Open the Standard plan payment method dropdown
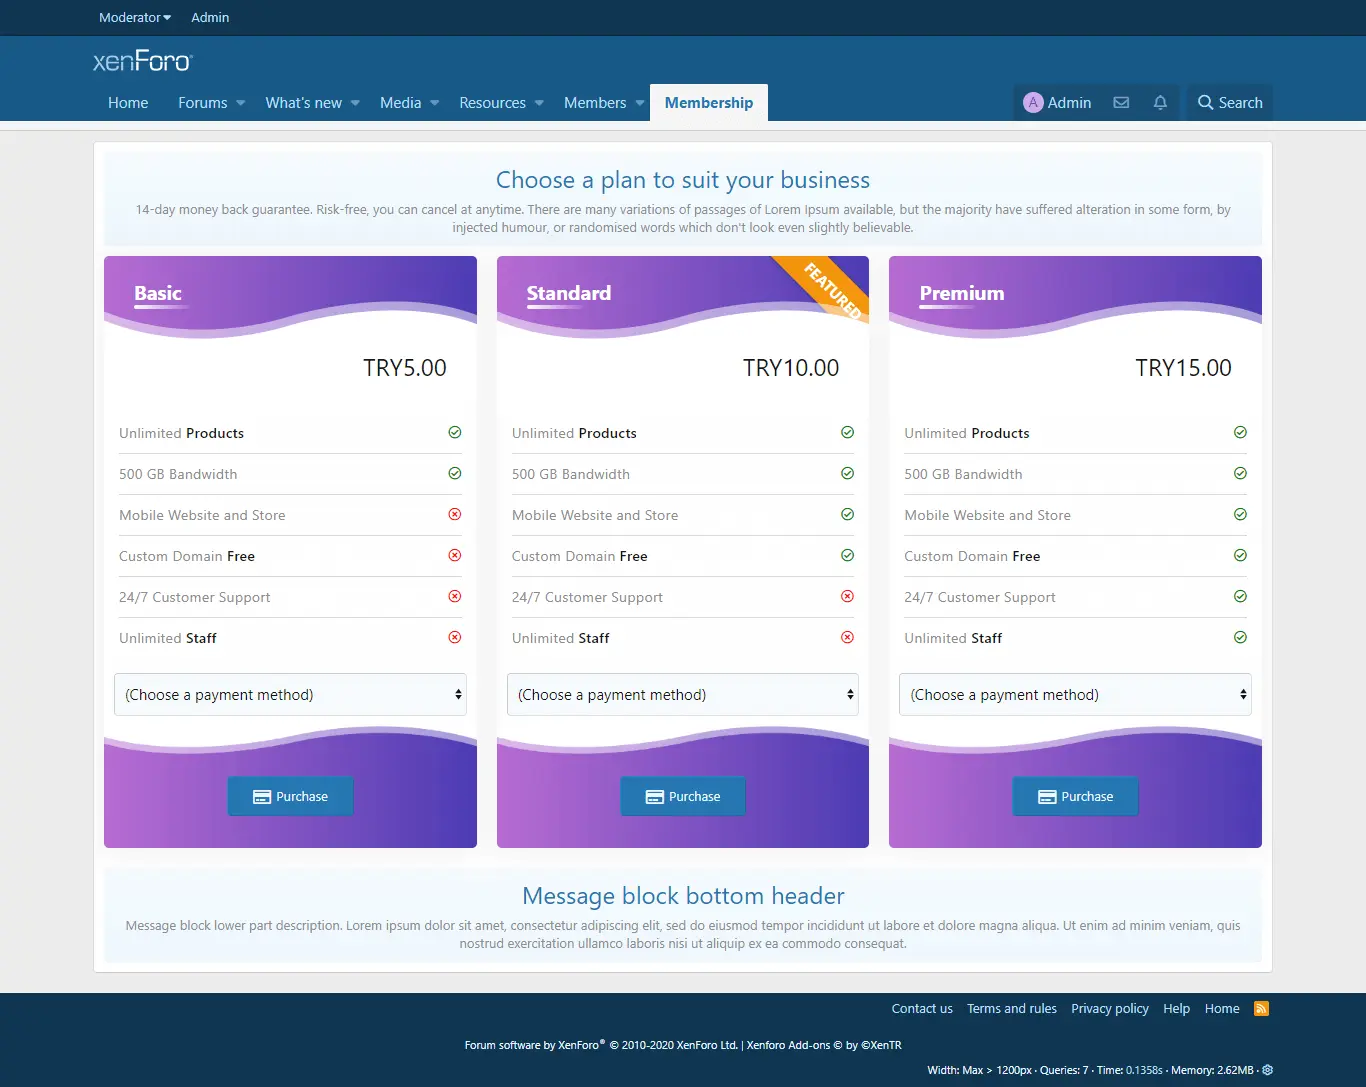Viewport: 1366px width, 1087px height. point(683,695)
